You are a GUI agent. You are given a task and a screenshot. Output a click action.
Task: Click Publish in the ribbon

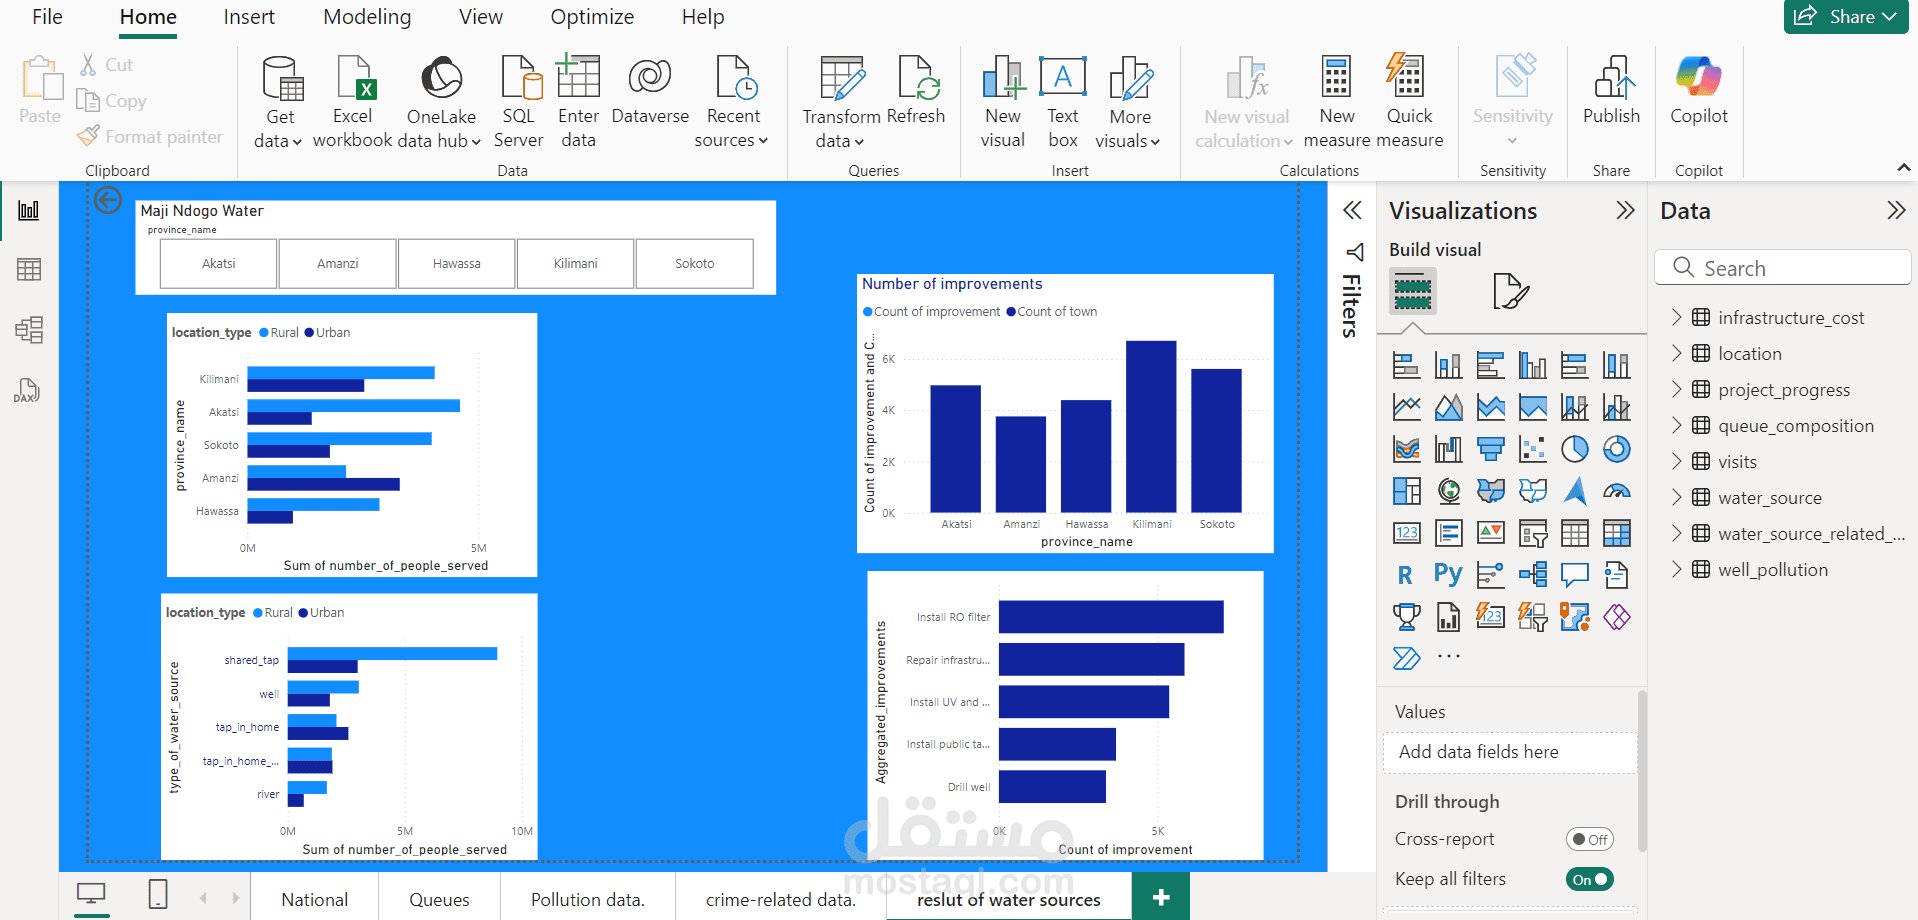(1611, 89)
